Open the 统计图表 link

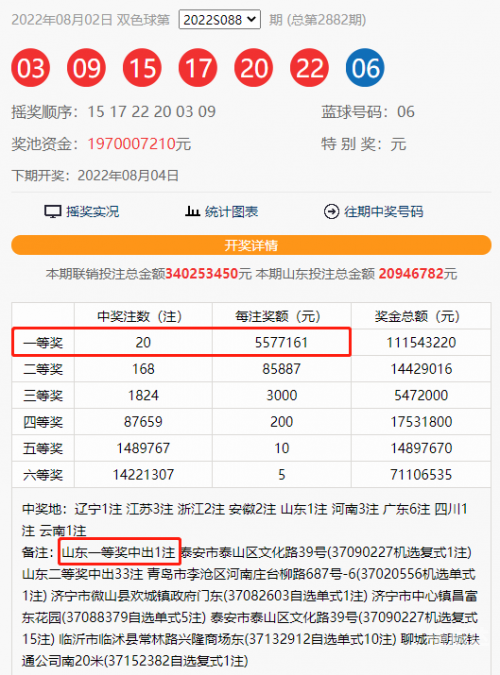tap(231, 212)
